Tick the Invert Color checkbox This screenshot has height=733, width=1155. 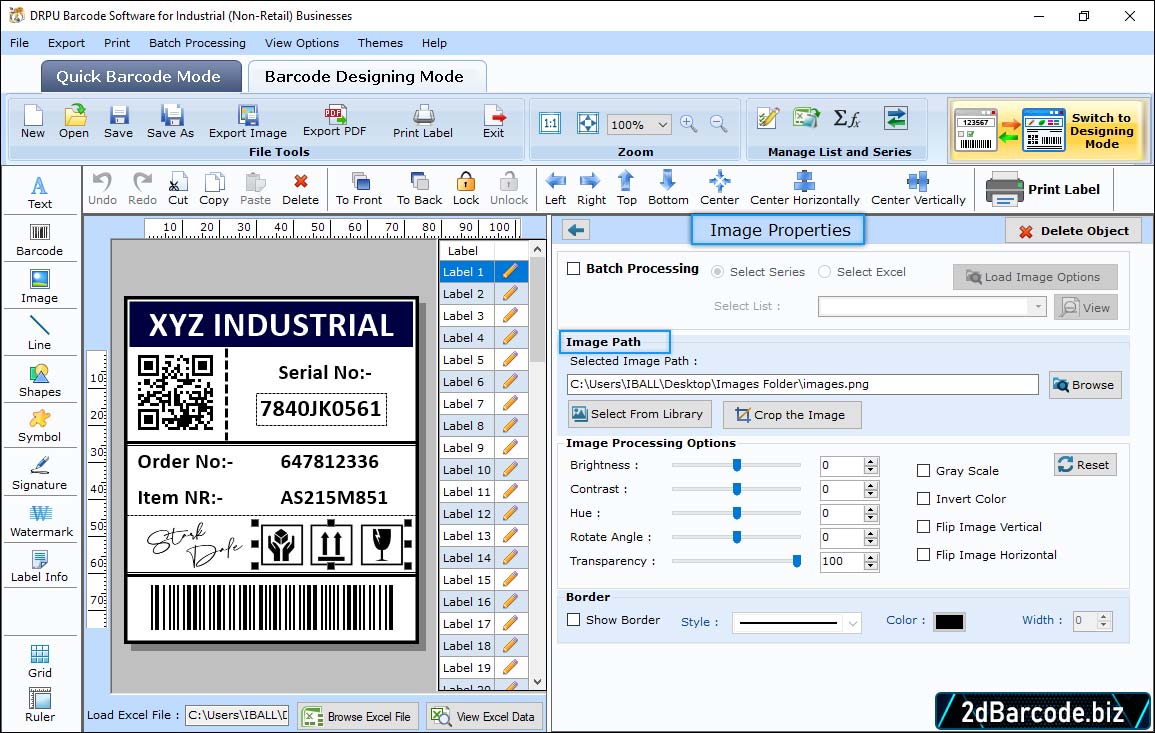(x=923, y=499)
